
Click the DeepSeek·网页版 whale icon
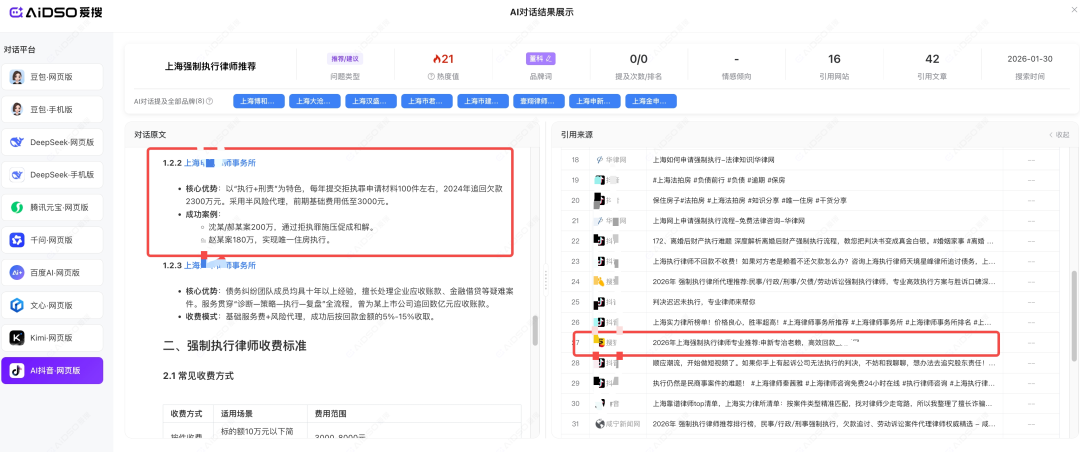(x=17, y=142)
